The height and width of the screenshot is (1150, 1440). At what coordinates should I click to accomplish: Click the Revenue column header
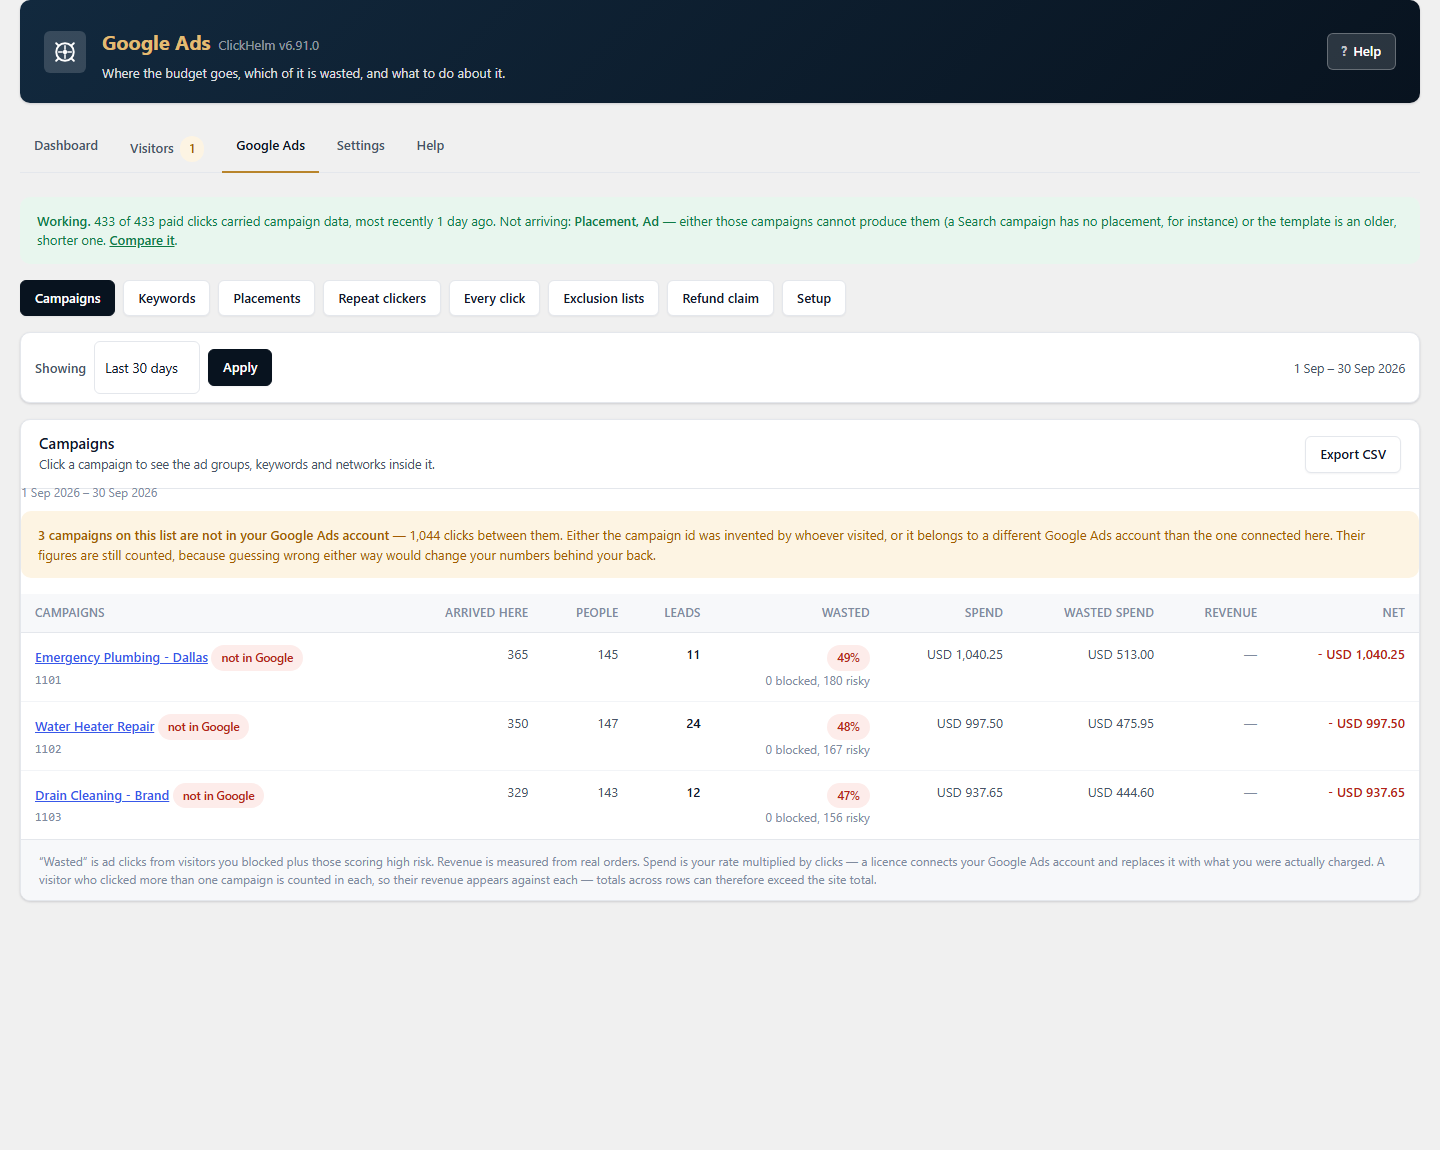(x=1230, y=613)
